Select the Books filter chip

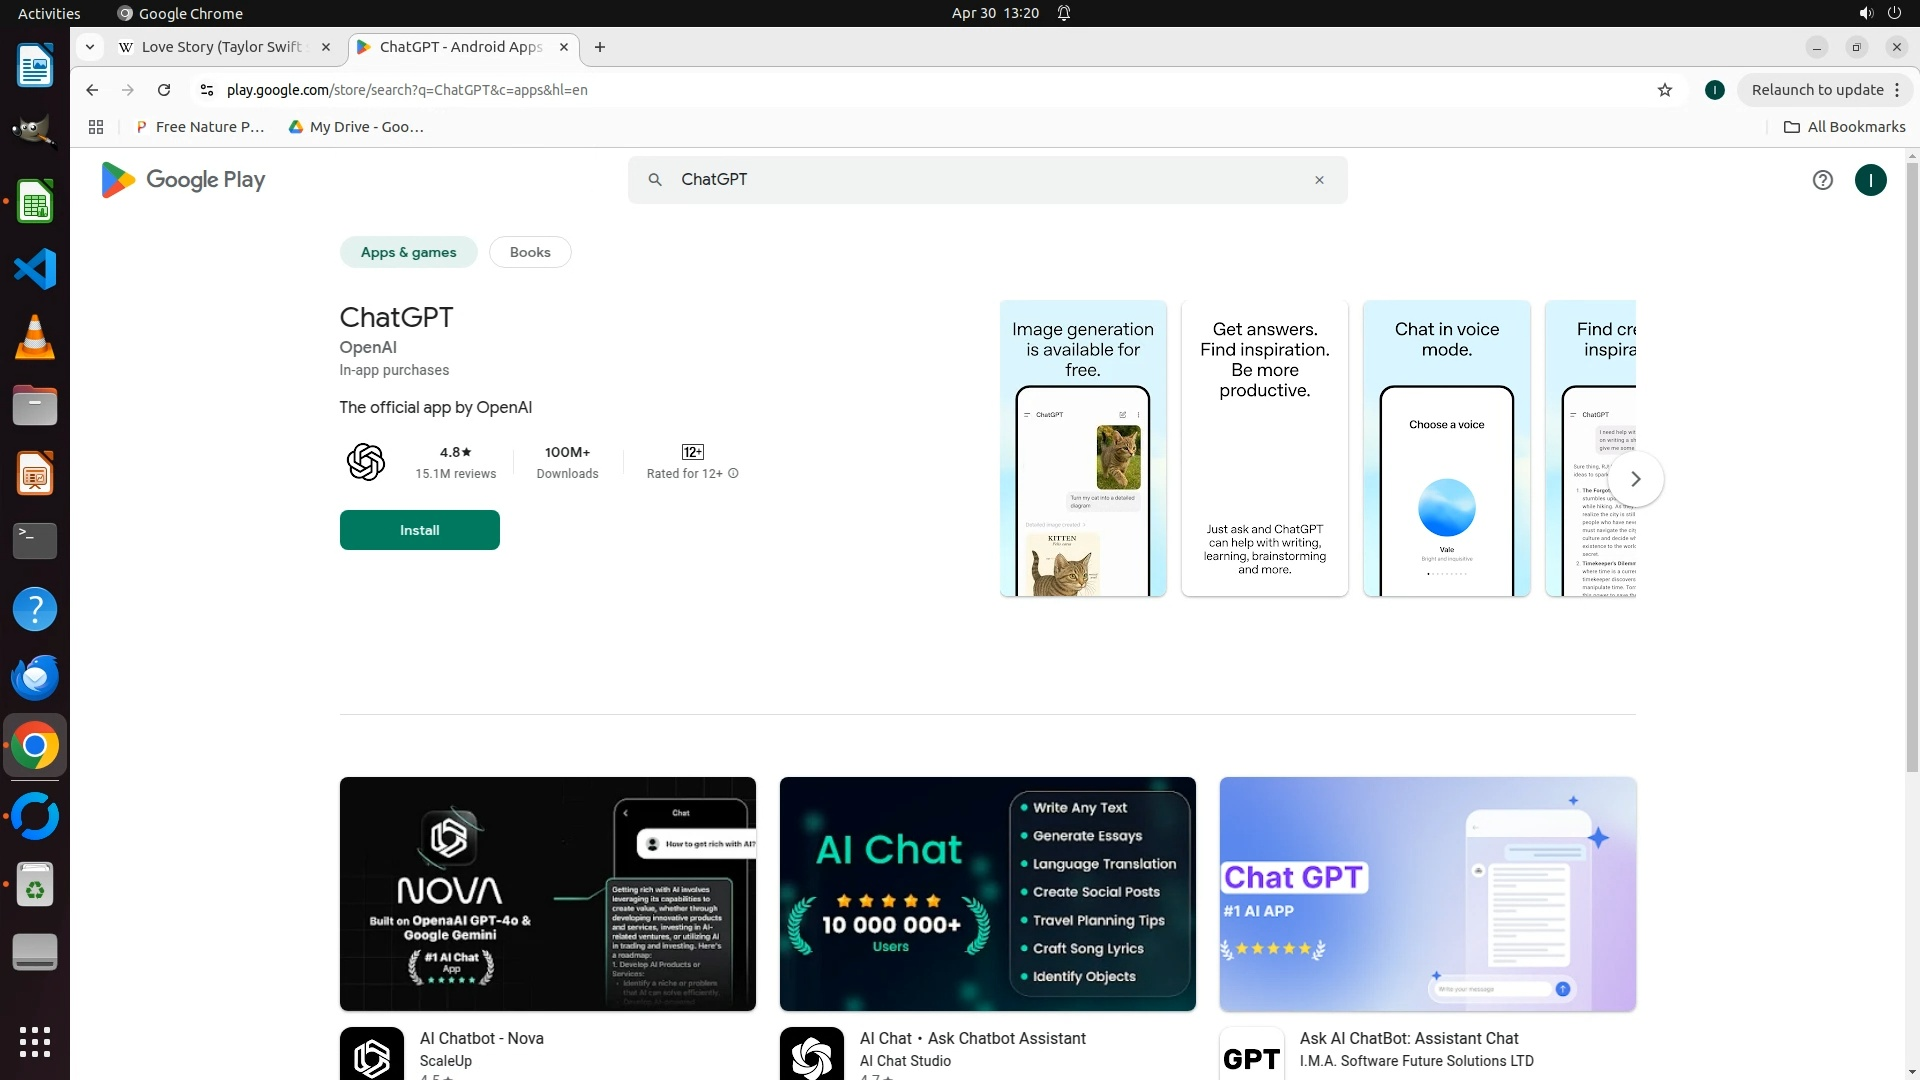(530, 252)
